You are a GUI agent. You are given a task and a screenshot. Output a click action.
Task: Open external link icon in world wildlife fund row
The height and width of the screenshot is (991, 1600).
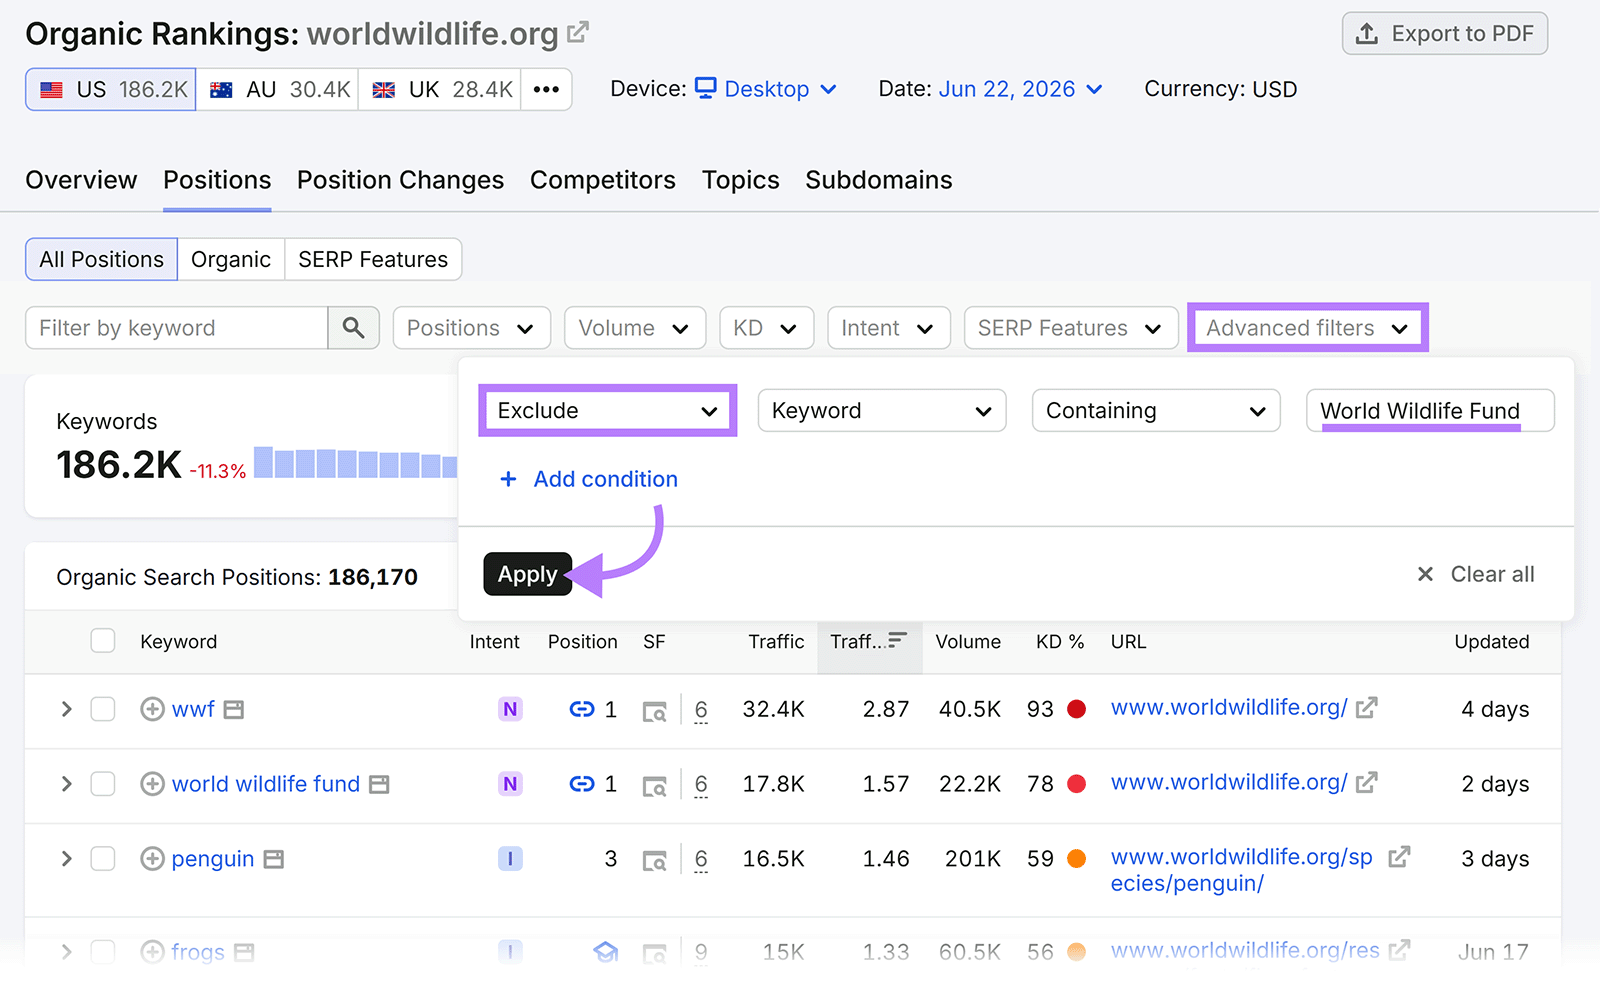click(1367, 782)
